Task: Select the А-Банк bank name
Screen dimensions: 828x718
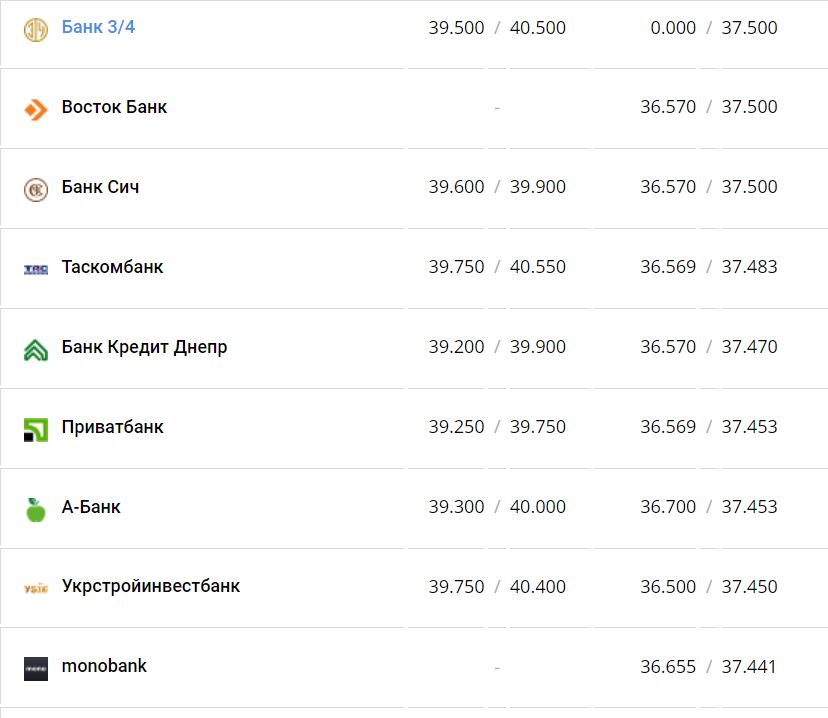Action: point(91,507)
